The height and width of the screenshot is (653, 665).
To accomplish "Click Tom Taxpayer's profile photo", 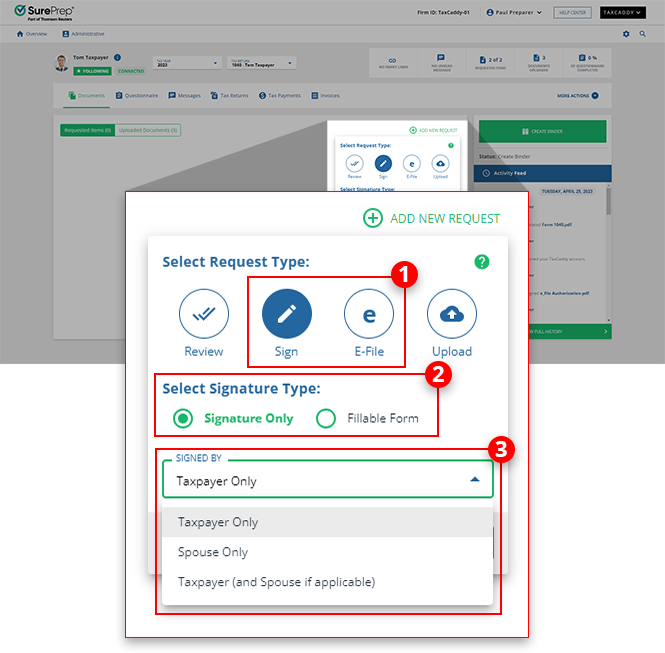I will 62,63.
